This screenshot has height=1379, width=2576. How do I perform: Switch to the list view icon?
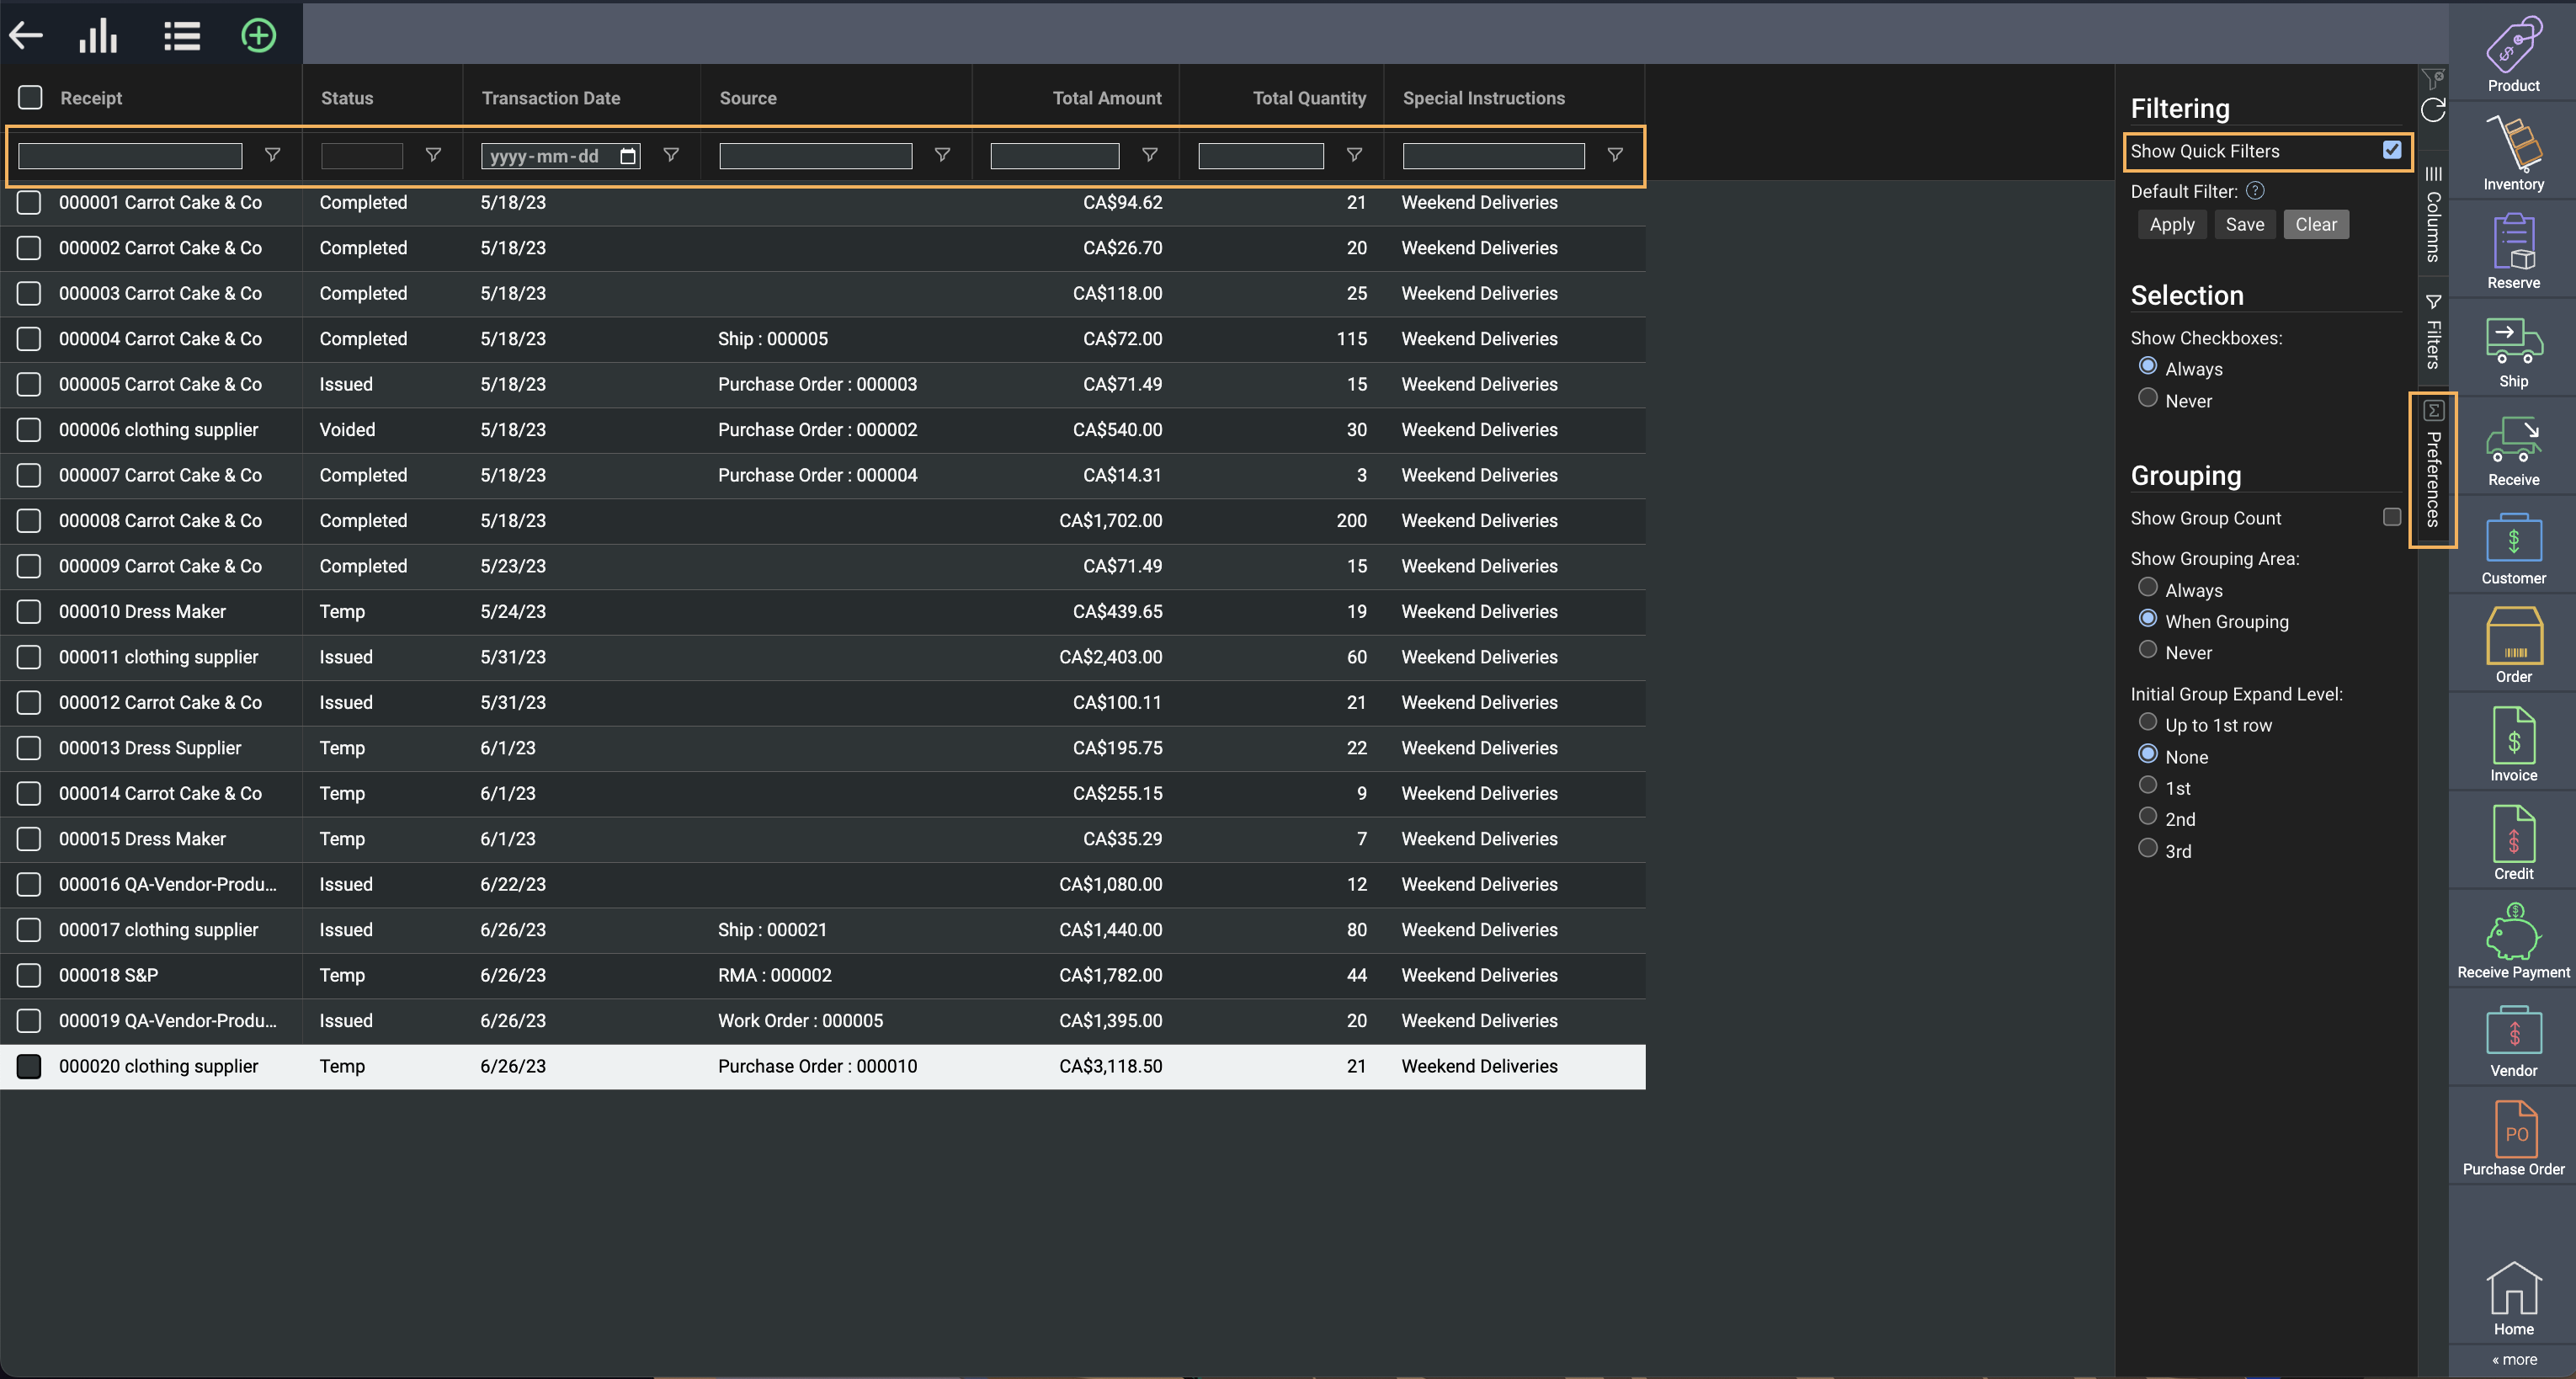182,36
